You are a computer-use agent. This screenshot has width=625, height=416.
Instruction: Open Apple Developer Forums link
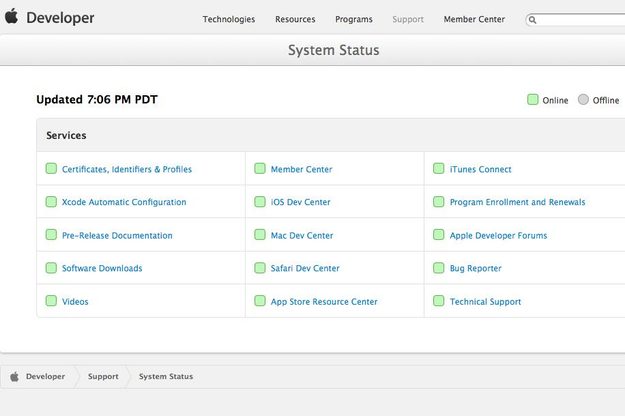pyautogui.click(x=499, y=235)
